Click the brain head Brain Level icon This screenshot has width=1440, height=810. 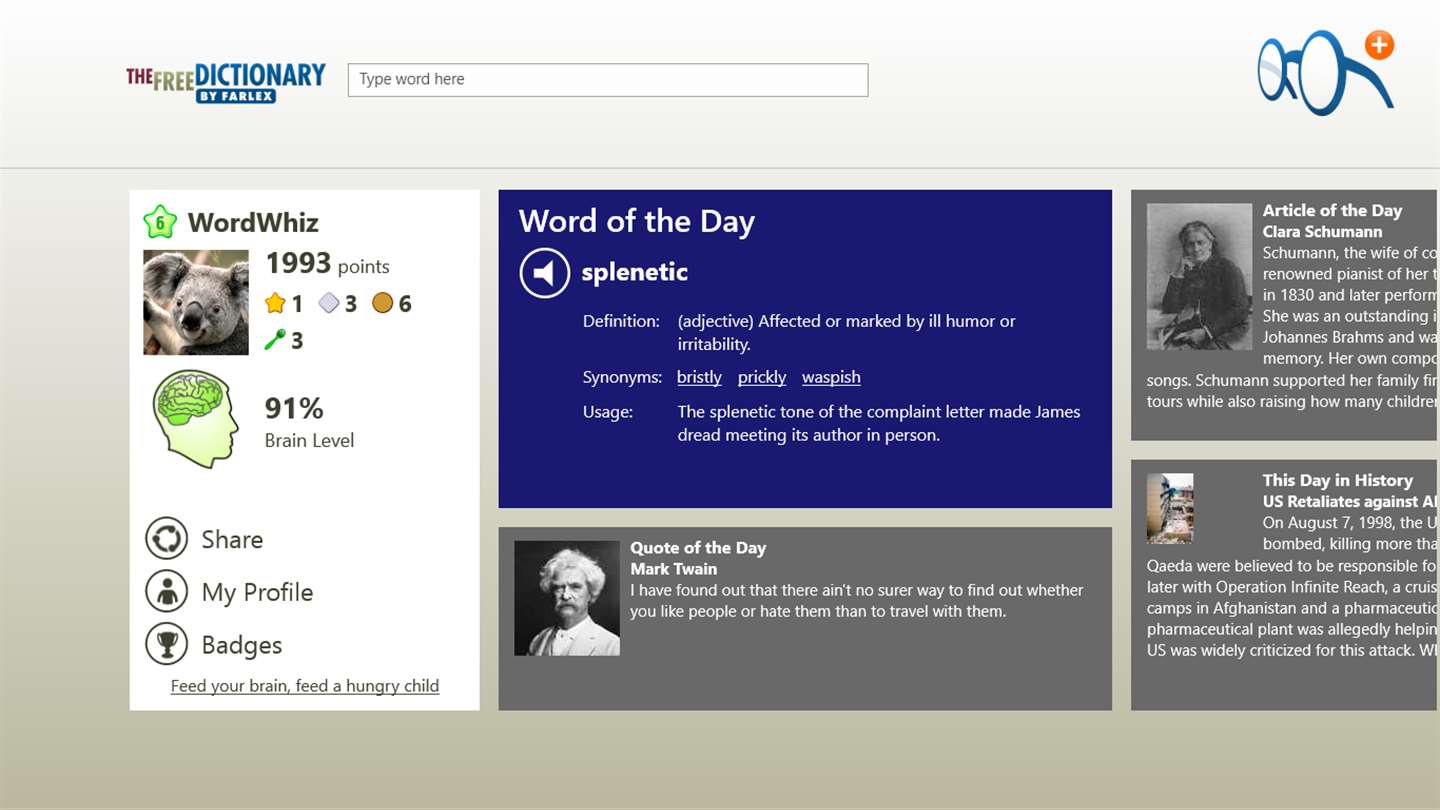tap(196, 419)
